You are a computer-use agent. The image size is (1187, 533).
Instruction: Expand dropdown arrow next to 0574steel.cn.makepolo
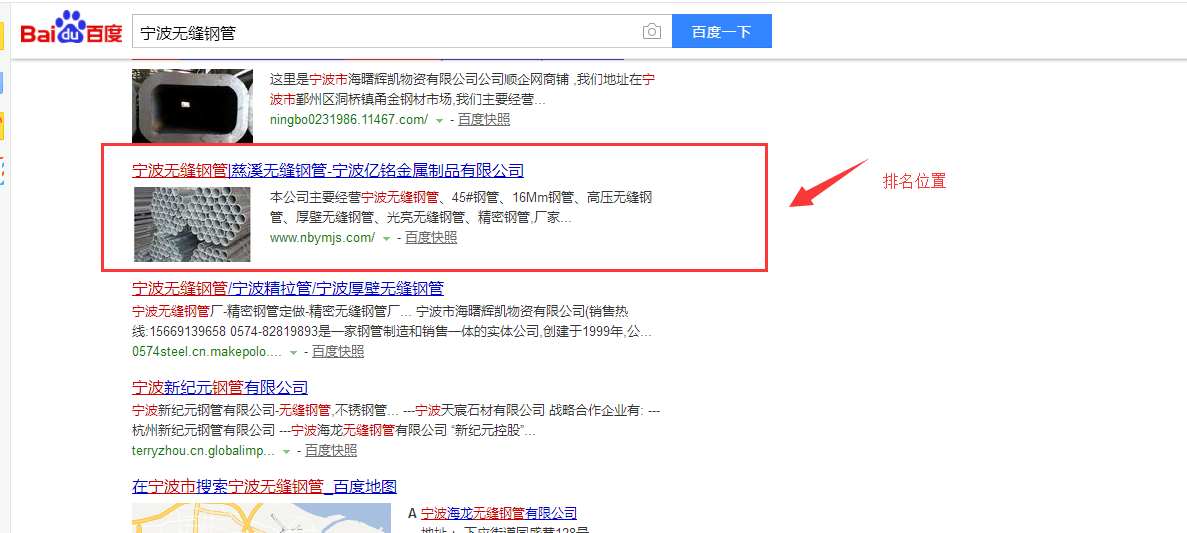[293, 354]
